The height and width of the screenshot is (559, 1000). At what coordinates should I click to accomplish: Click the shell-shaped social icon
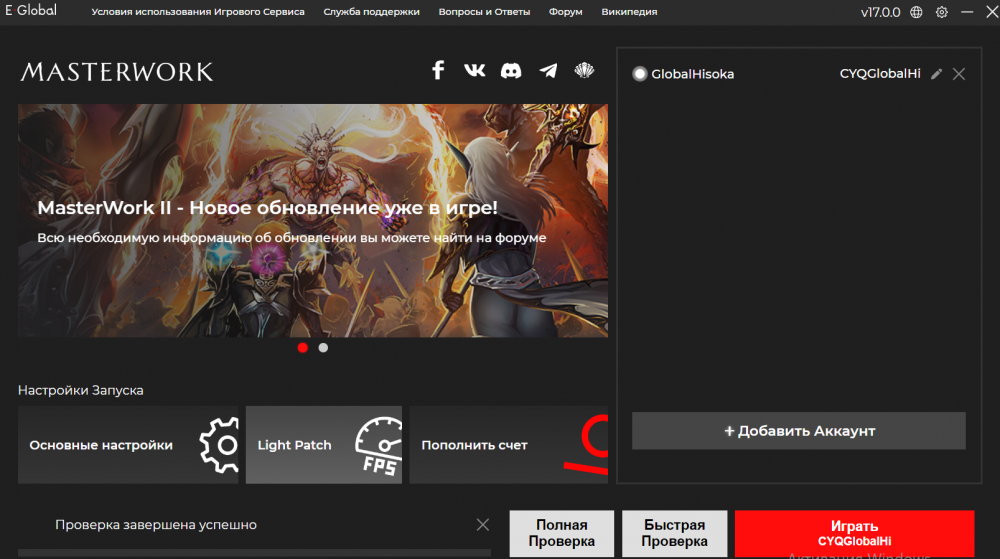coord(584,70)
